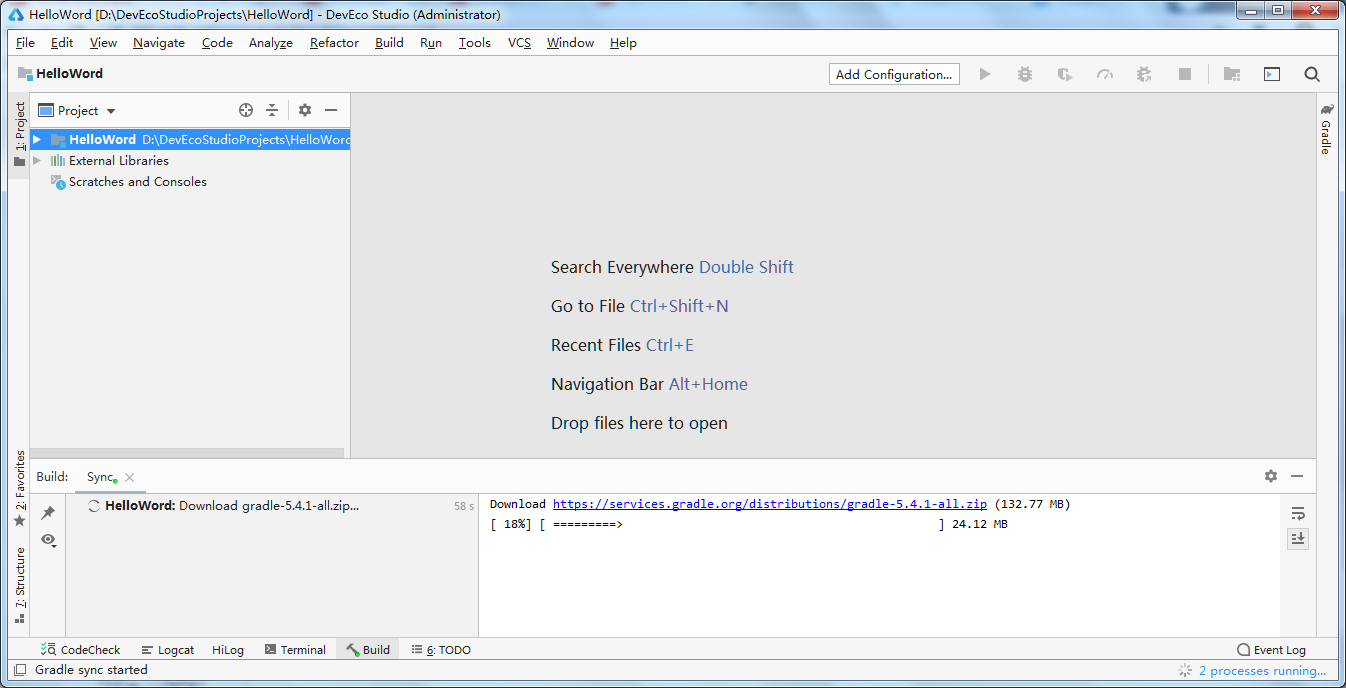Open the VCS menu

click(519, 43)
